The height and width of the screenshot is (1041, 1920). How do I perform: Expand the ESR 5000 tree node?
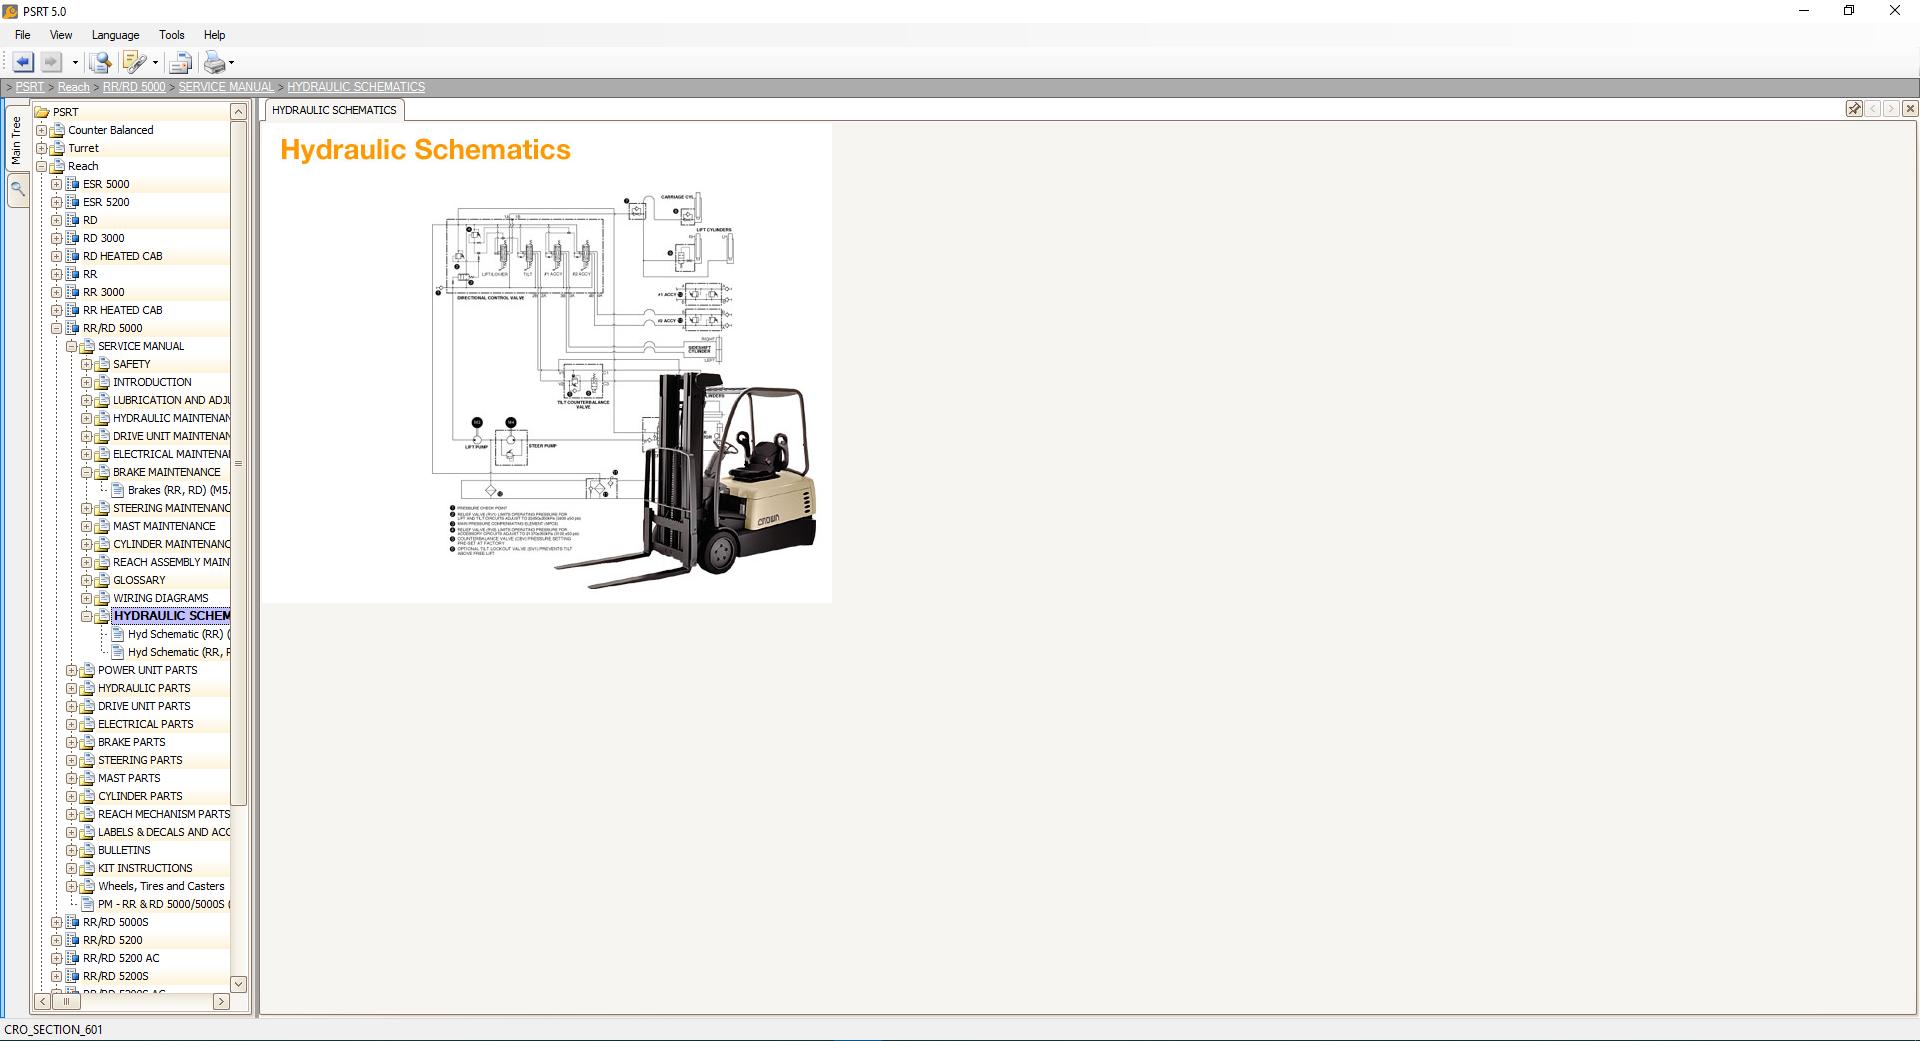(x=57, y=184)
